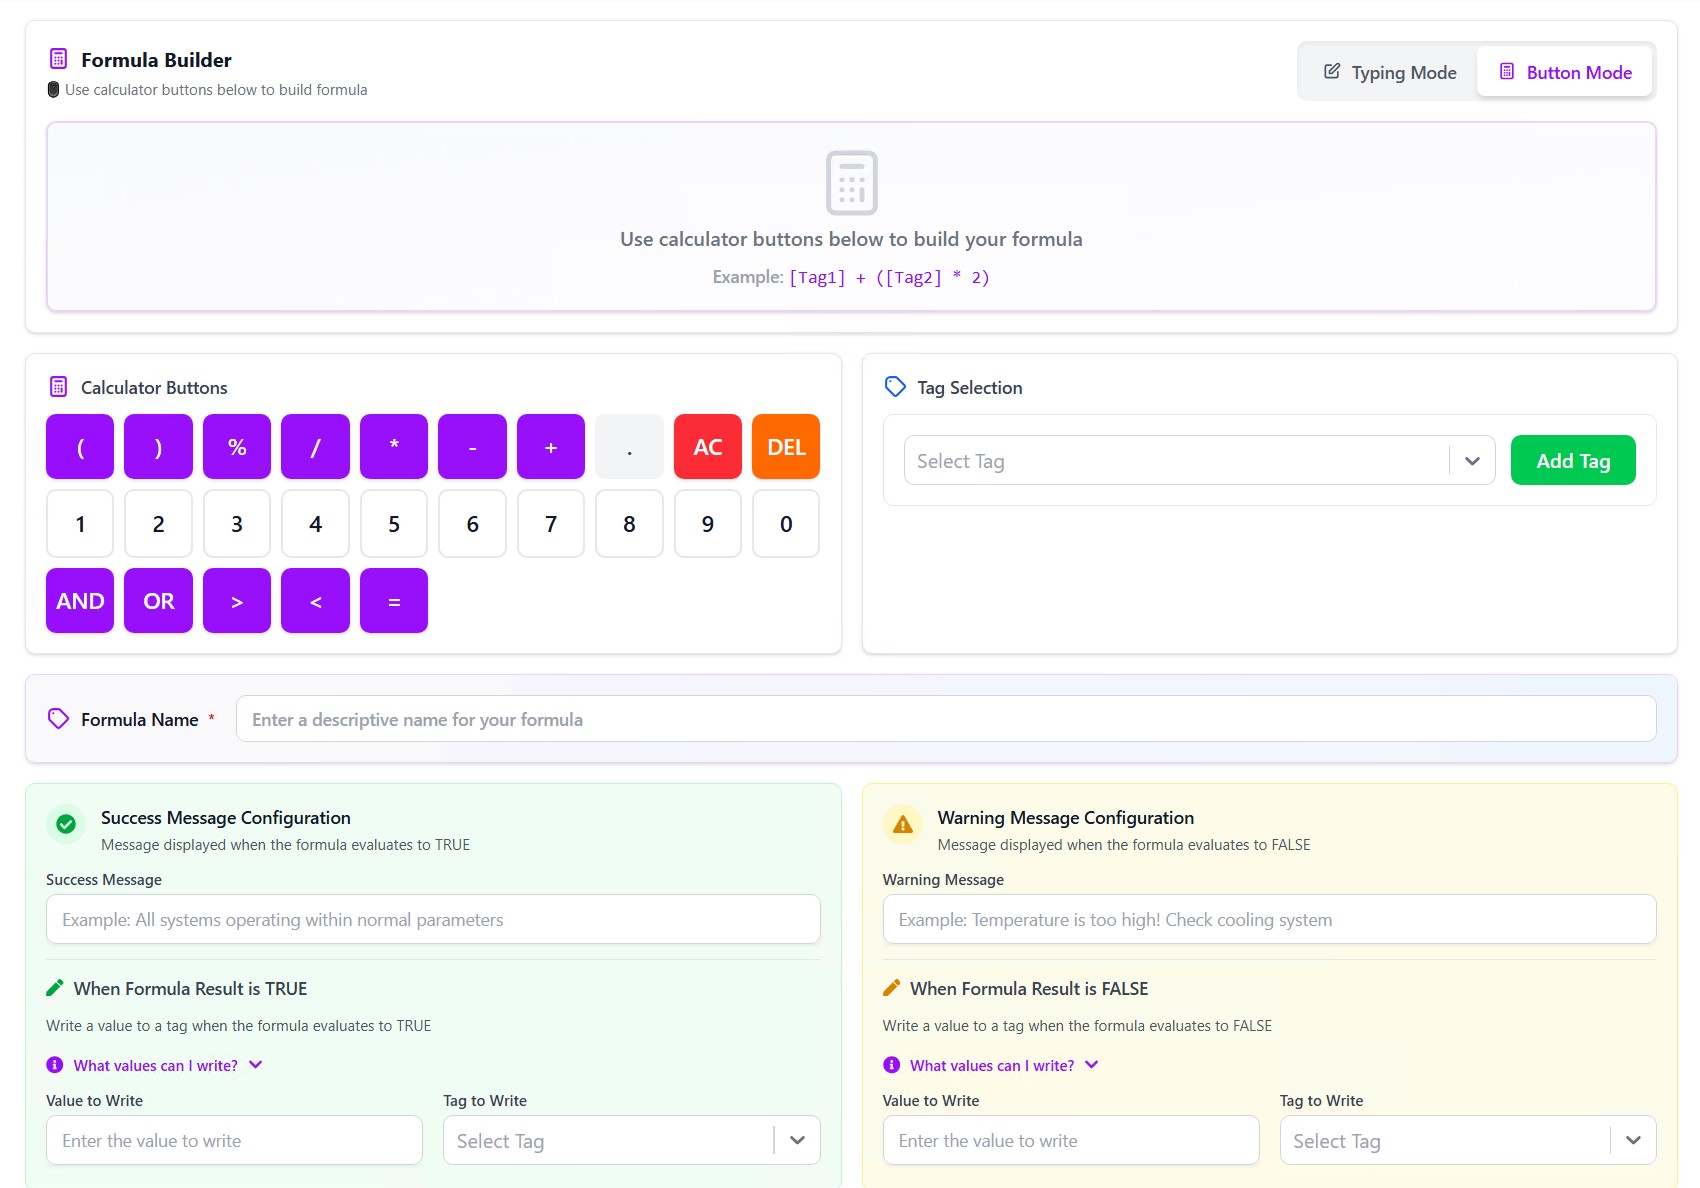The height and width of the screenshot is (1188, 1700).
Task: Click the calculator icon beside Formula Builder
Action: tap(59, 59)
